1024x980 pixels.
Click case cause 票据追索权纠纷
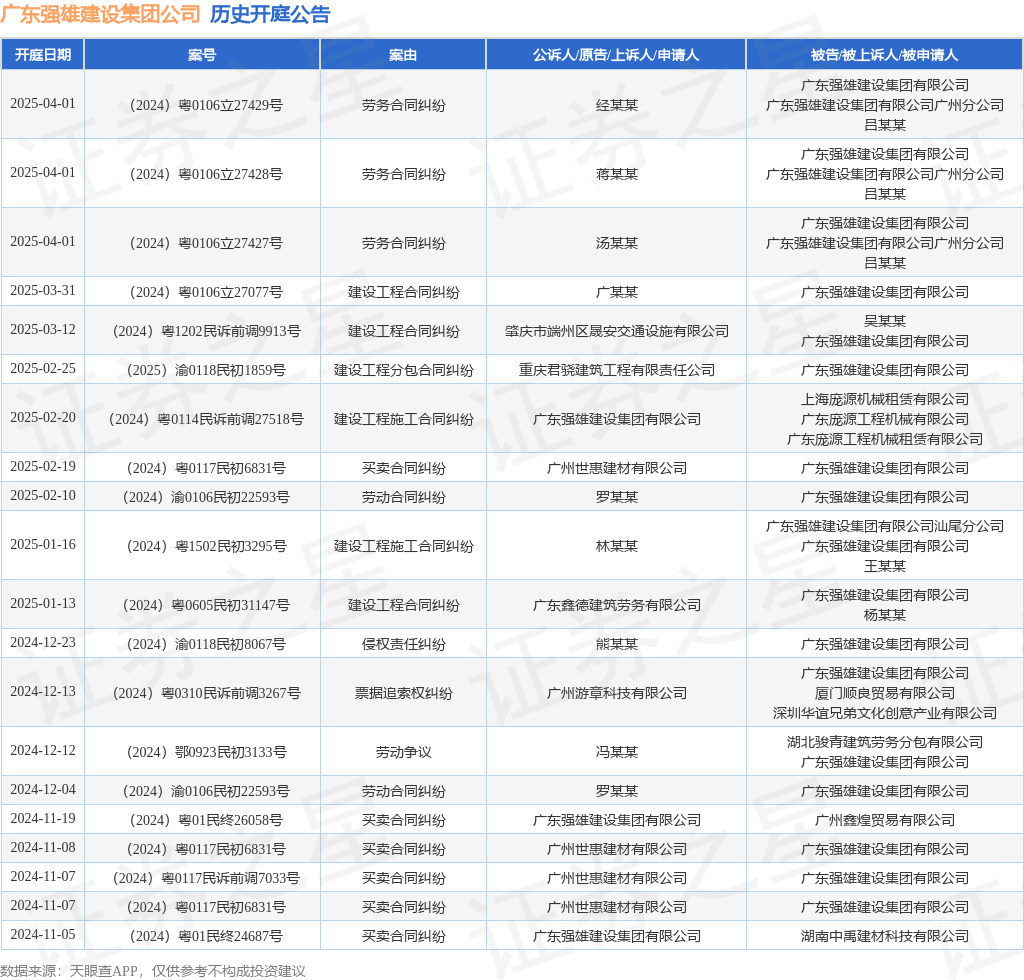[404, 693]
